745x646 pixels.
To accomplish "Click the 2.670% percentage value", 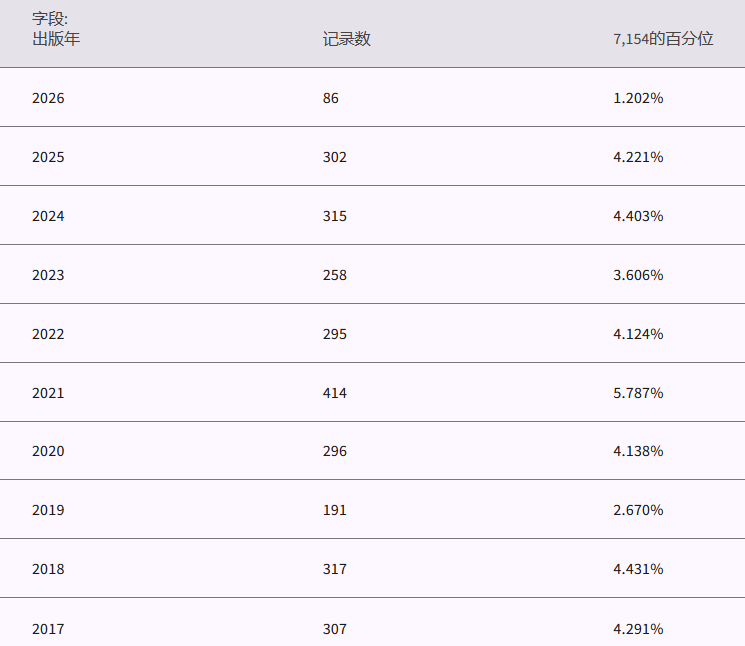I will coord(638,510).
